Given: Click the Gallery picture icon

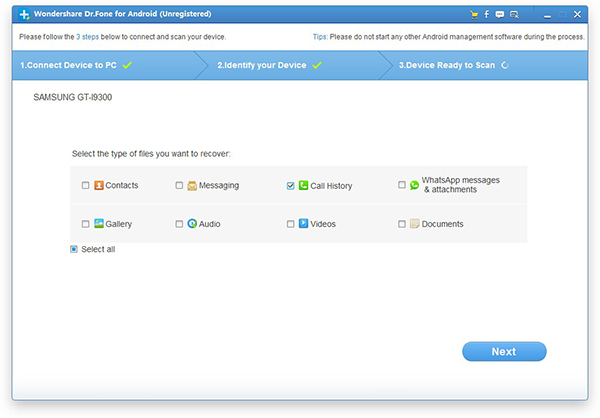Looking at the screenshot, I should click(99, 223).
